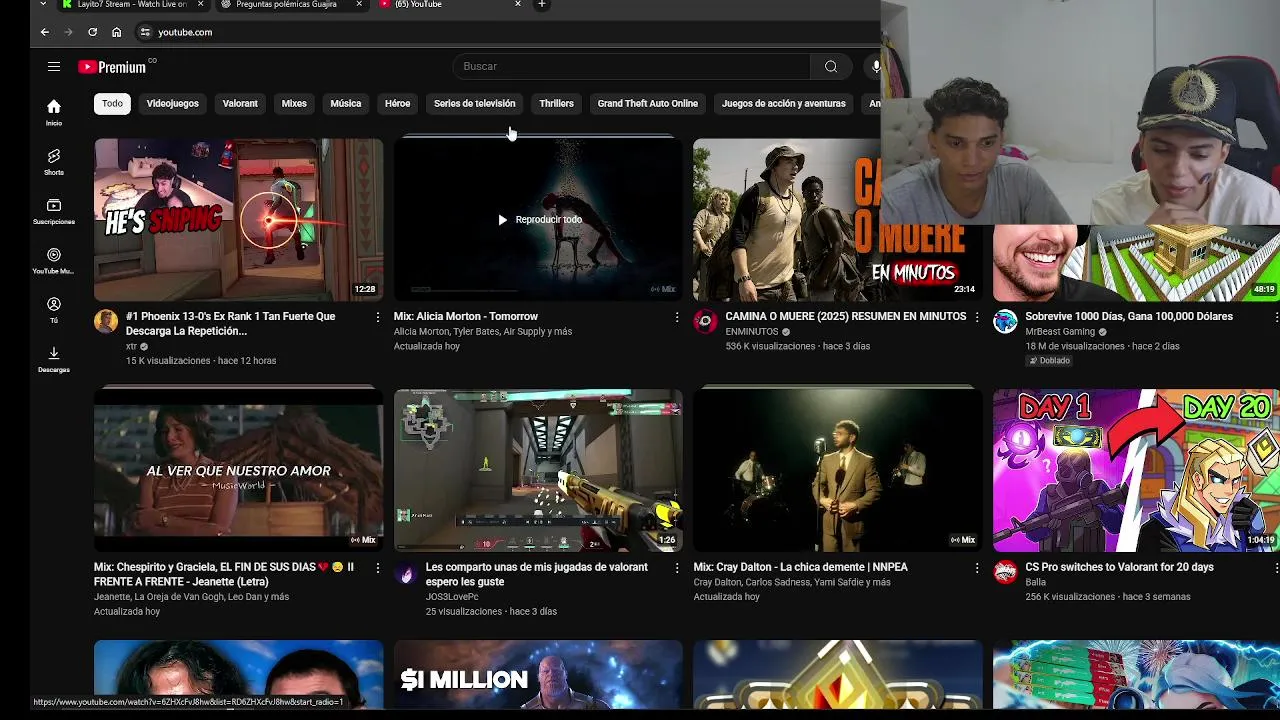Viewport: 1280px width, 720px height.
Task: Select the Series de televisión chip
Action: [x=475, y=103]
